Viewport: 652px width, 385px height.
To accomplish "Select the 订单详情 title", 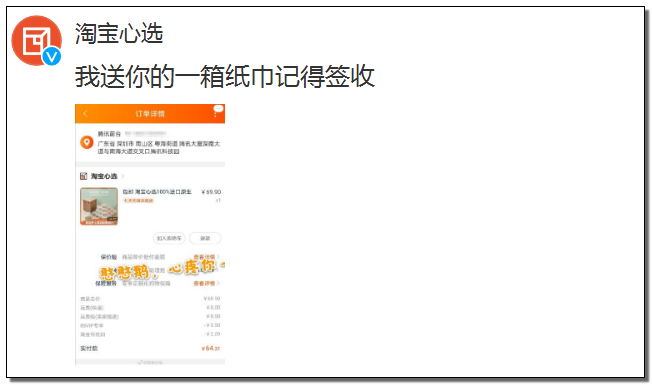I will click(150, 114).
